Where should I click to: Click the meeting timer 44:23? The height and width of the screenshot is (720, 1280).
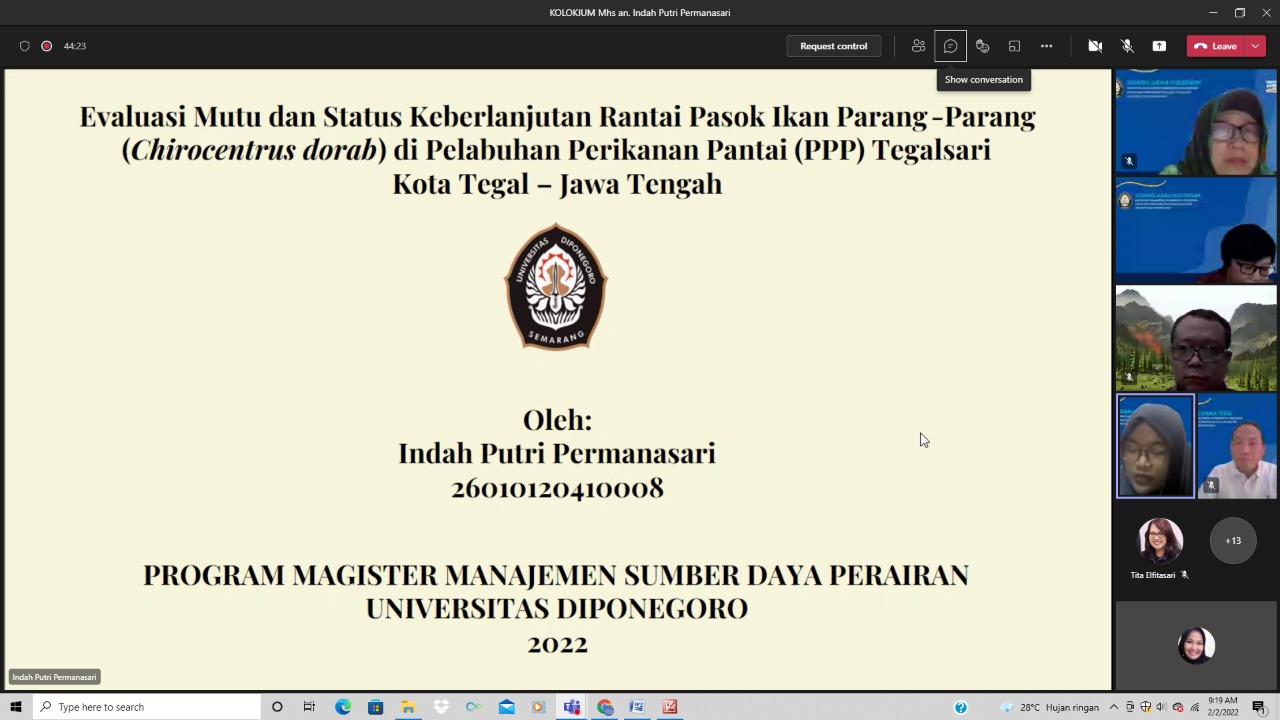(x=75, y=46)
